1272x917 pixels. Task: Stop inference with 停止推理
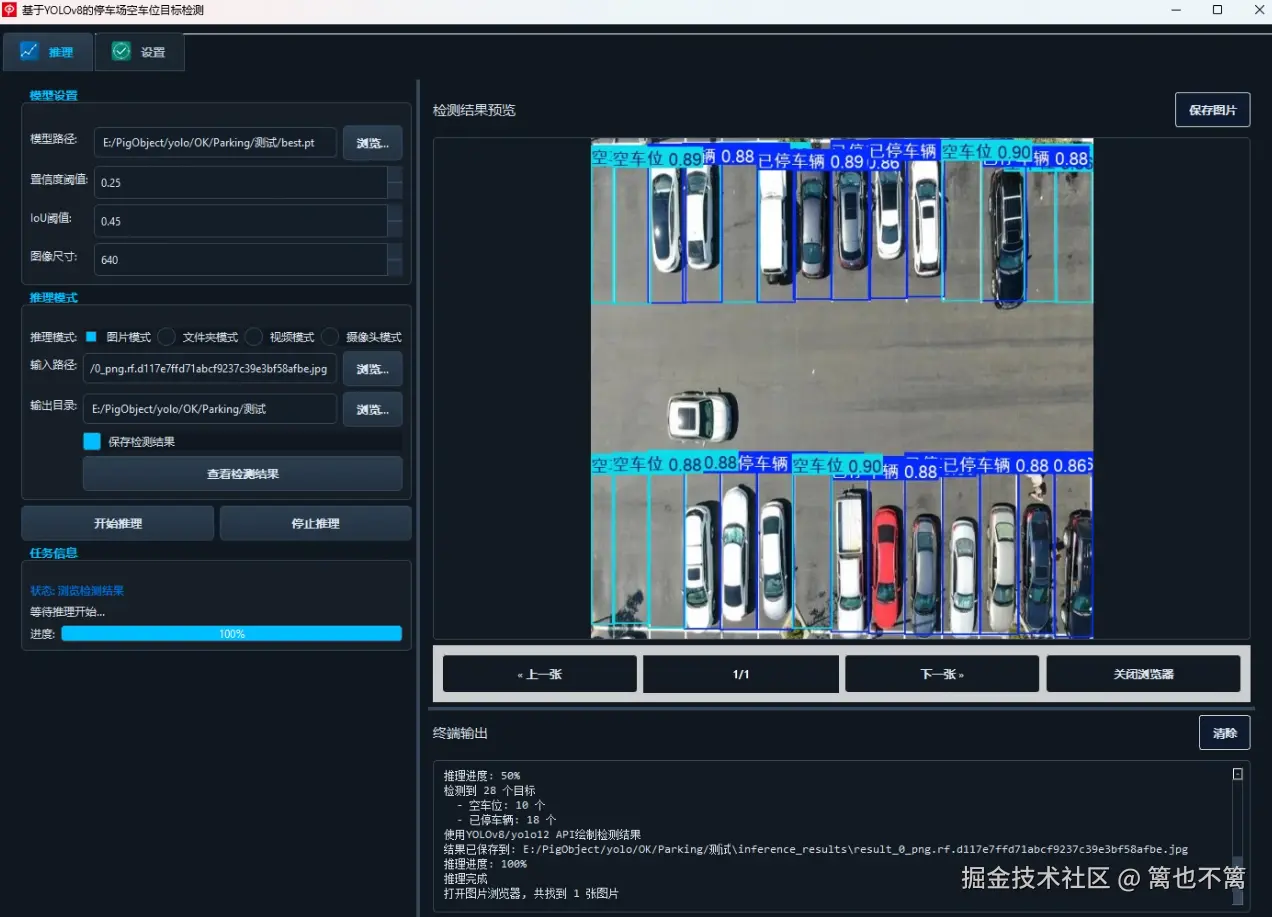[315, 523]
